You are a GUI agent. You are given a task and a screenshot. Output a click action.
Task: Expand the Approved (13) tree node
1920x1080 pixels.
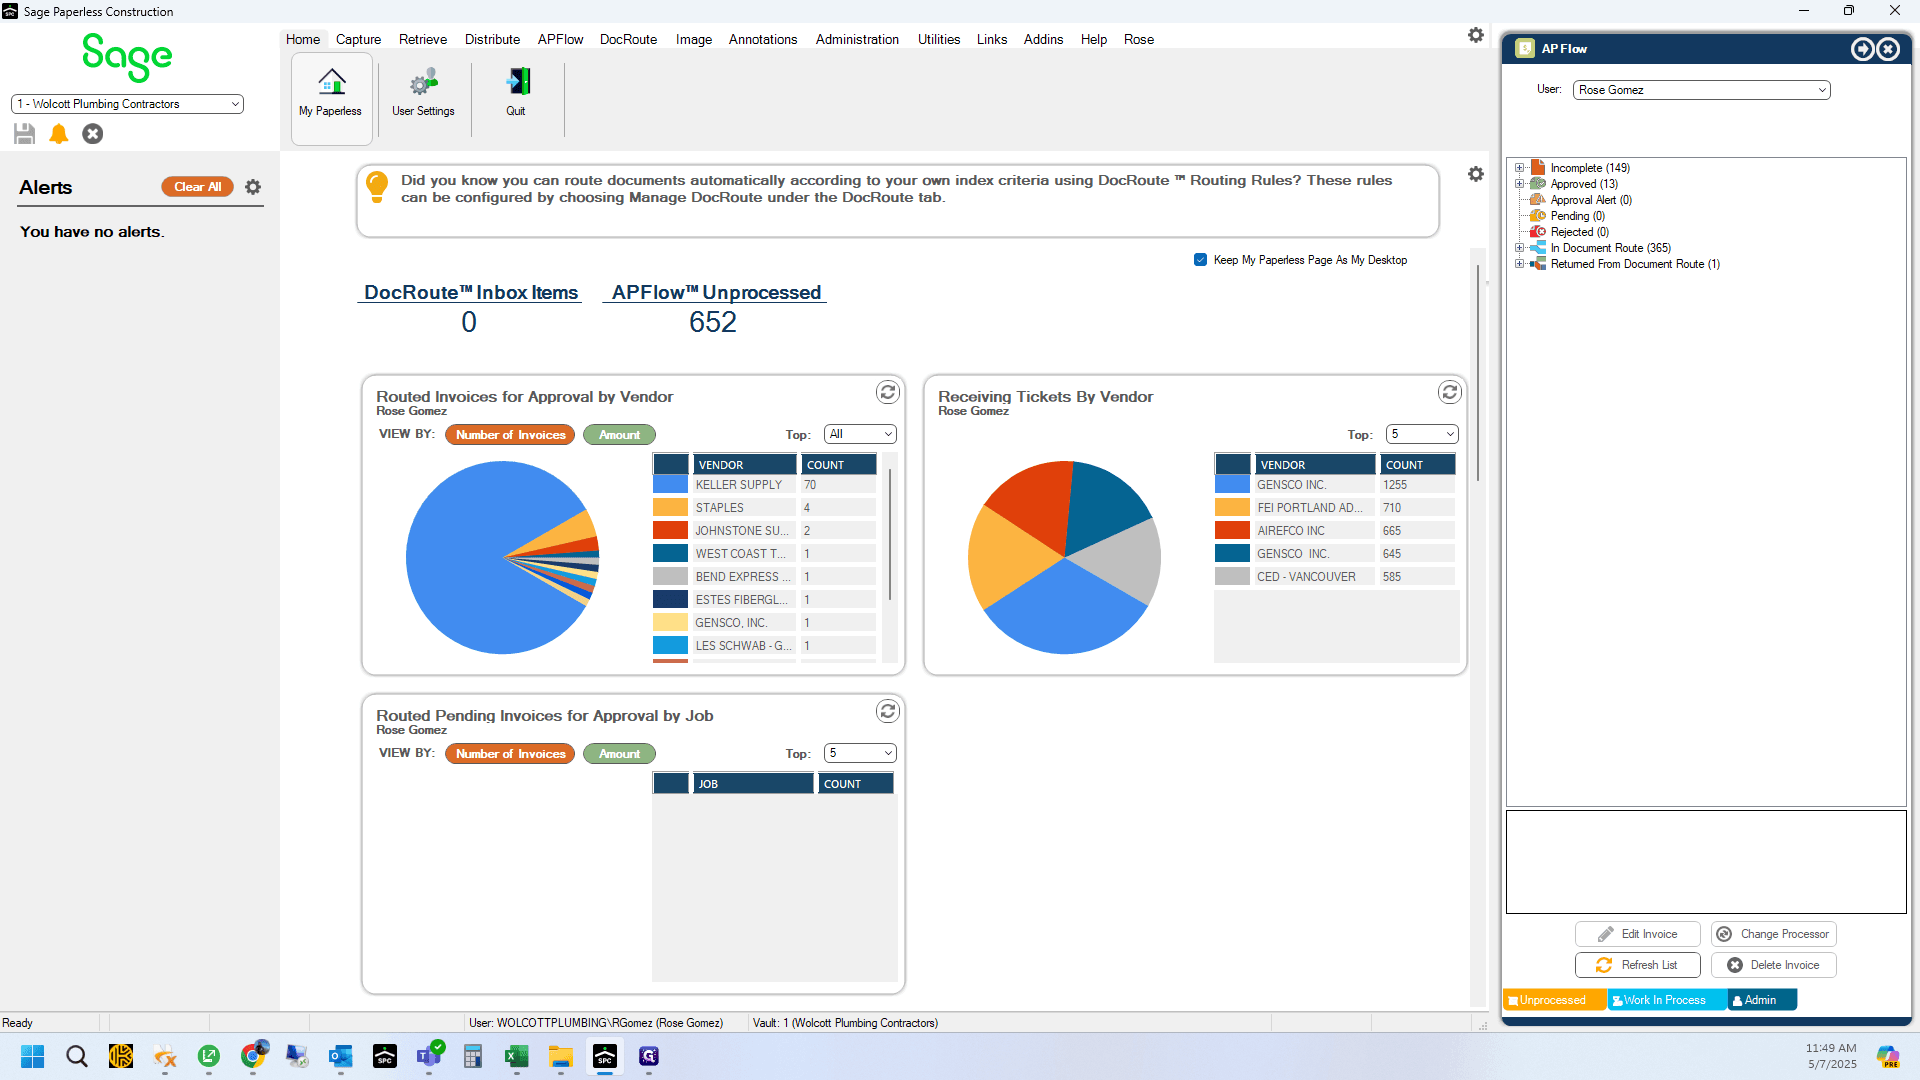[1519, 184]
